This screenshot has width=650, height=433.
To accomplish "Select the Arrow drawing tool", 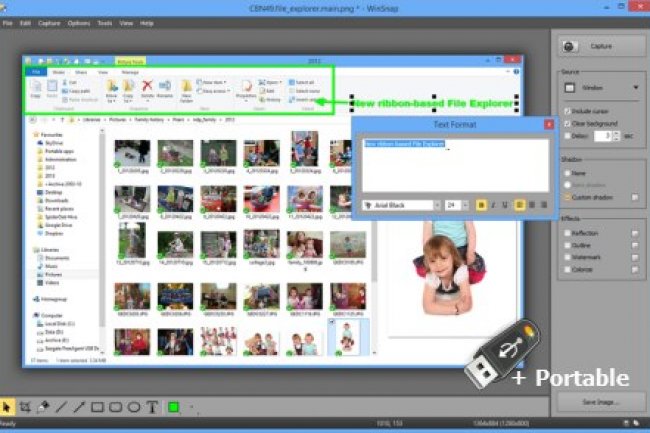I will tap(79, 407).
